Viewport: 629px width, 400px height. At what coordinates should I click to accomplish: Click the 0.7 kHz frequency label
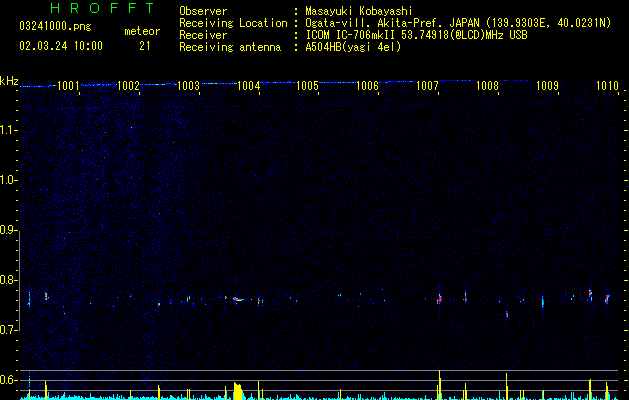point(9,330)
